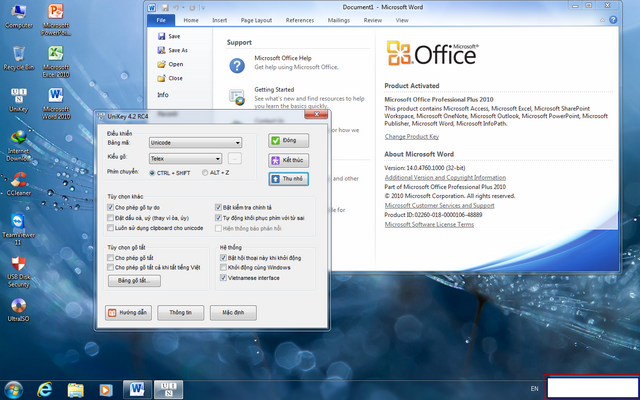Click the 'Thu nhỏ' button in UniKey
Screen dimensions: 640x400
[x=289, y=179]
